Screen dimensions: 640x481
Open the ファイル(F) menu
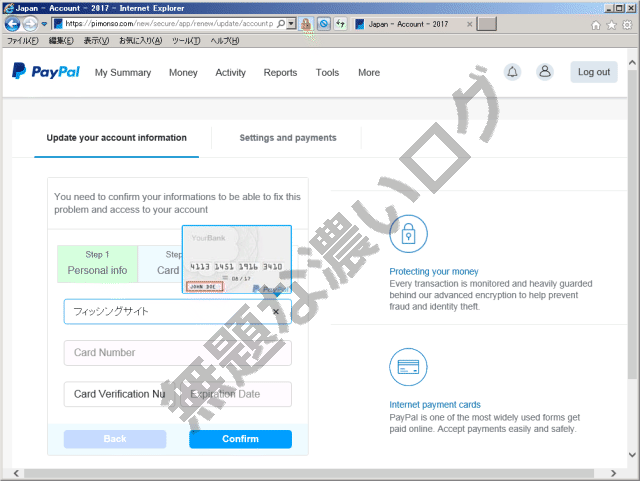tap(23, 41)
